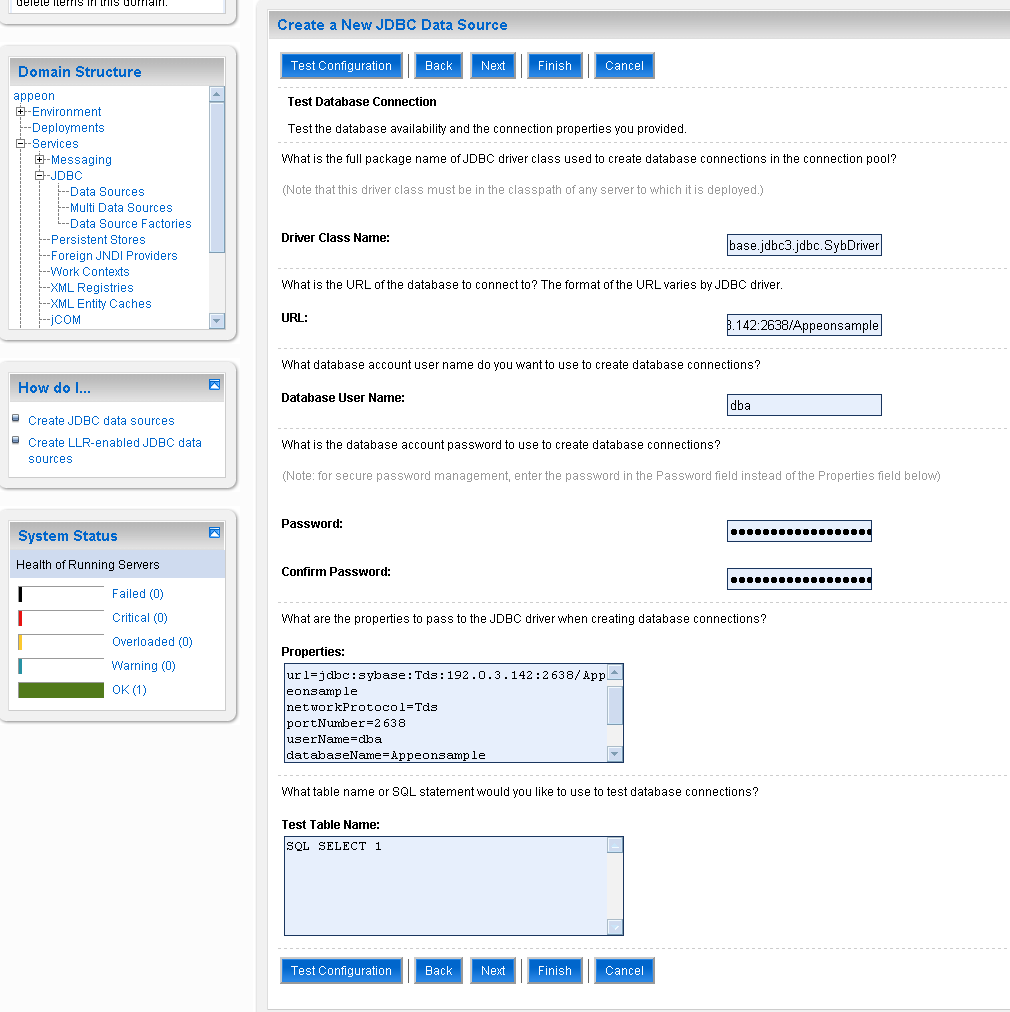Collapse the How do I panel icon
Screen dimensions: 1010x1012
click(x=214, y=385)
